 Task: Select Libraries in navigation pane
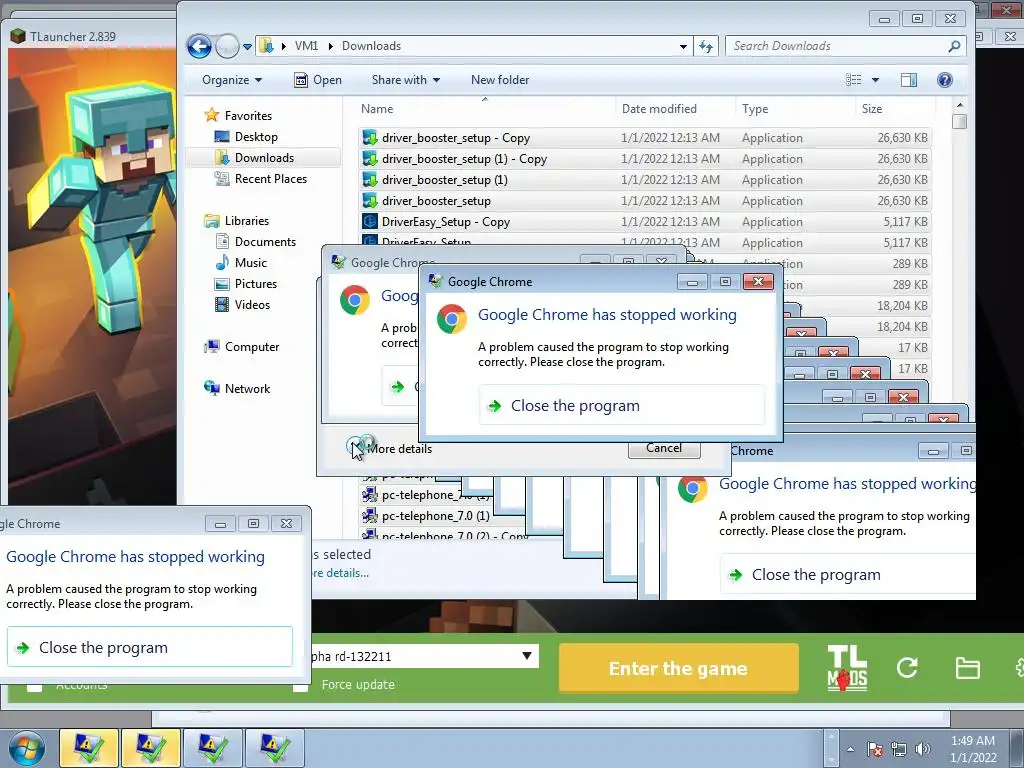click(236, 221)
